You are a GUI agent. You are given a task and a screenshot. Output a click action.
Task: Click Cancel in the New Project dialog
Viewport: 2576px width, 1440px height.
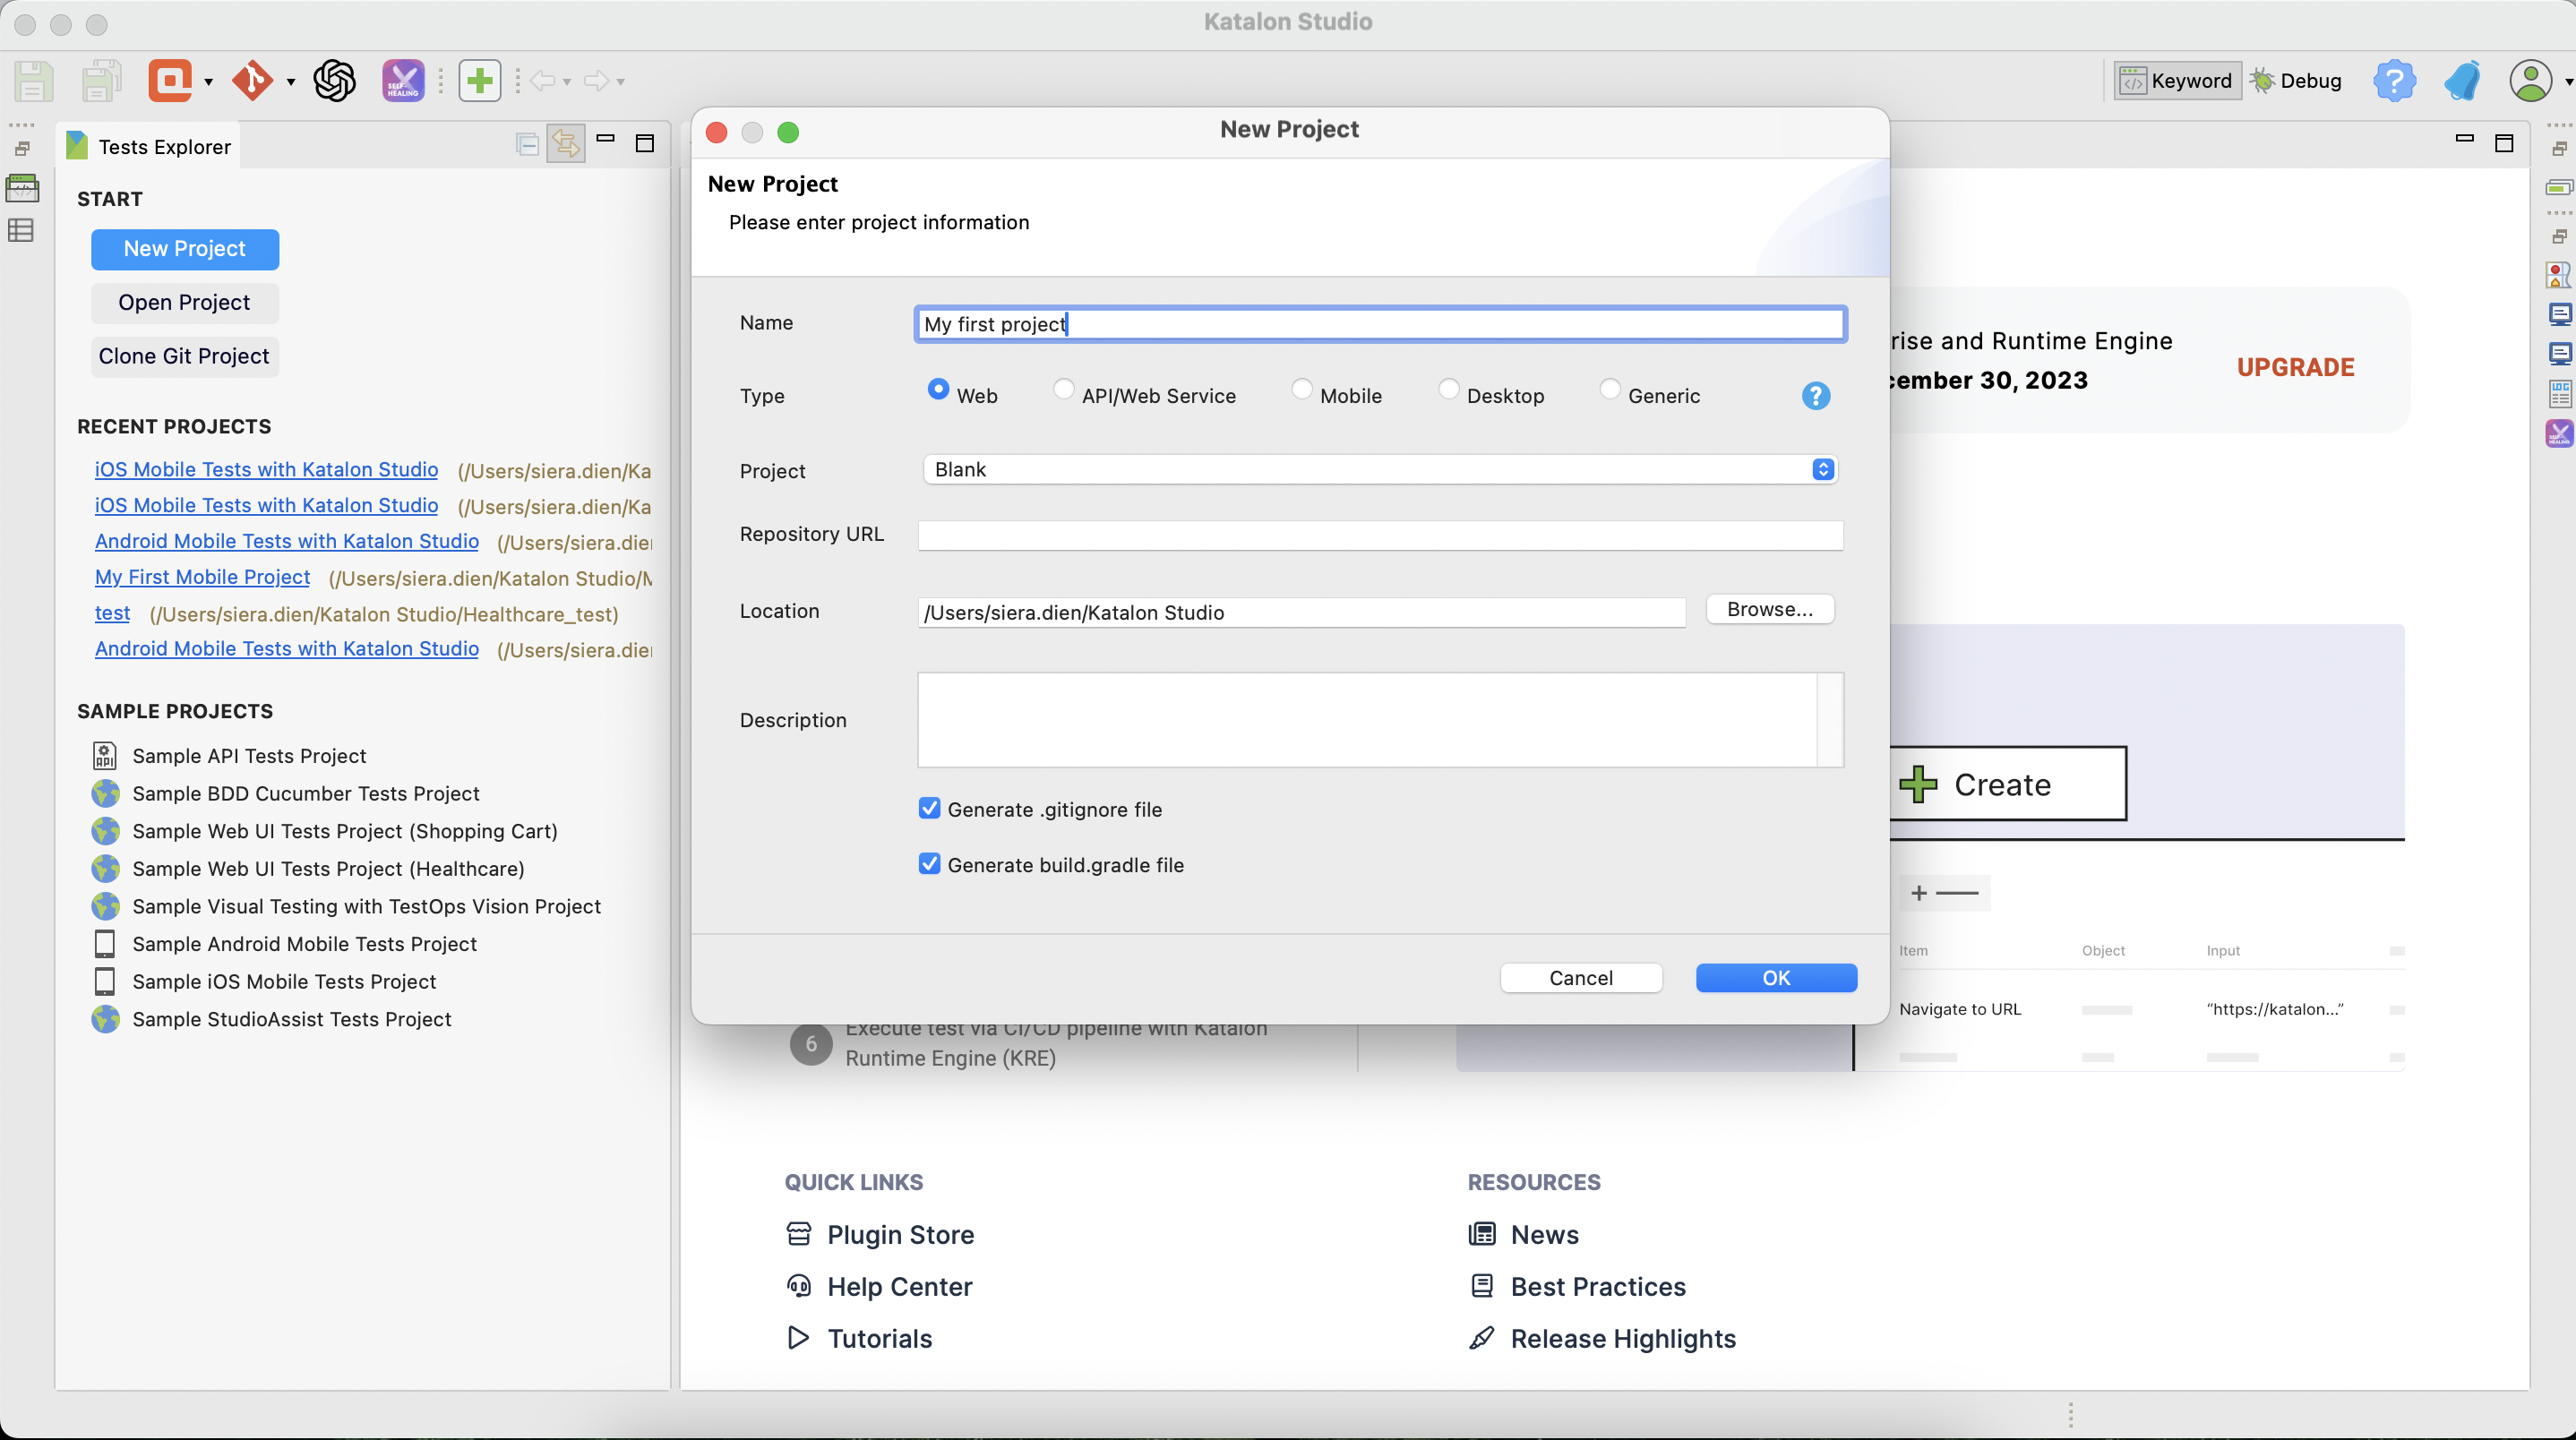pos(1581,978)
